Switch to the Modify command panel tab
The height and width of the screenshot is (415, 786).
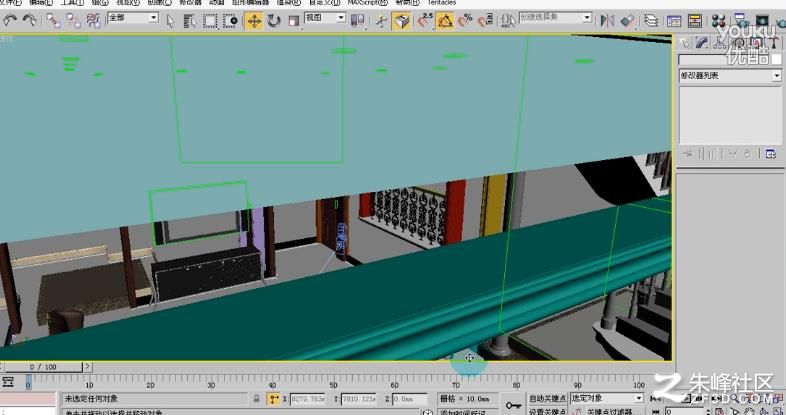coord(702,44)
